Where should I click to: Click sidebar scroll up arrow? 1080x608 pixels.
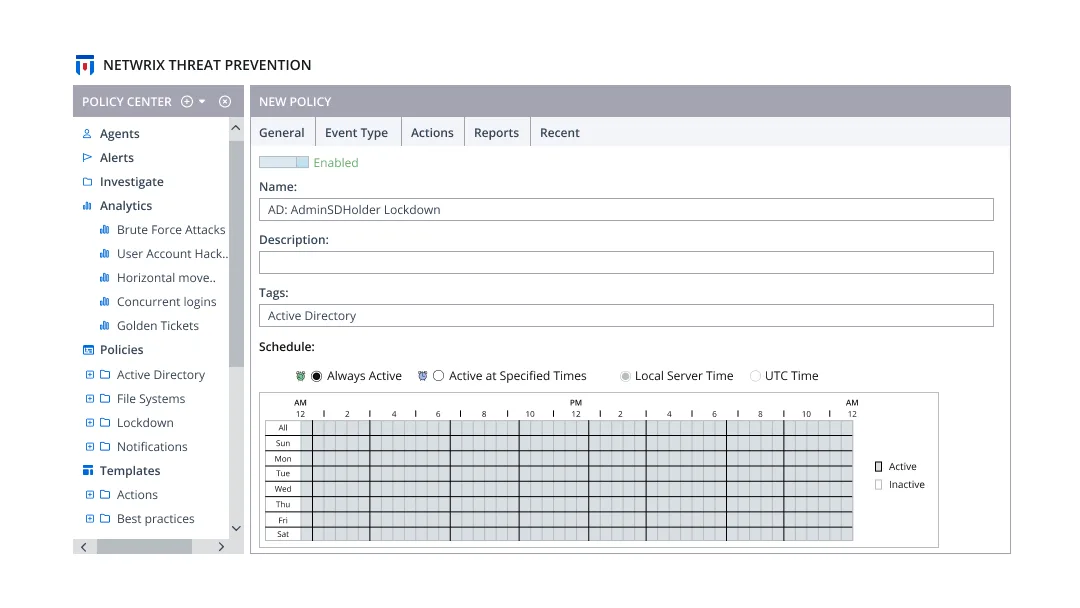(x=236, y=128)
